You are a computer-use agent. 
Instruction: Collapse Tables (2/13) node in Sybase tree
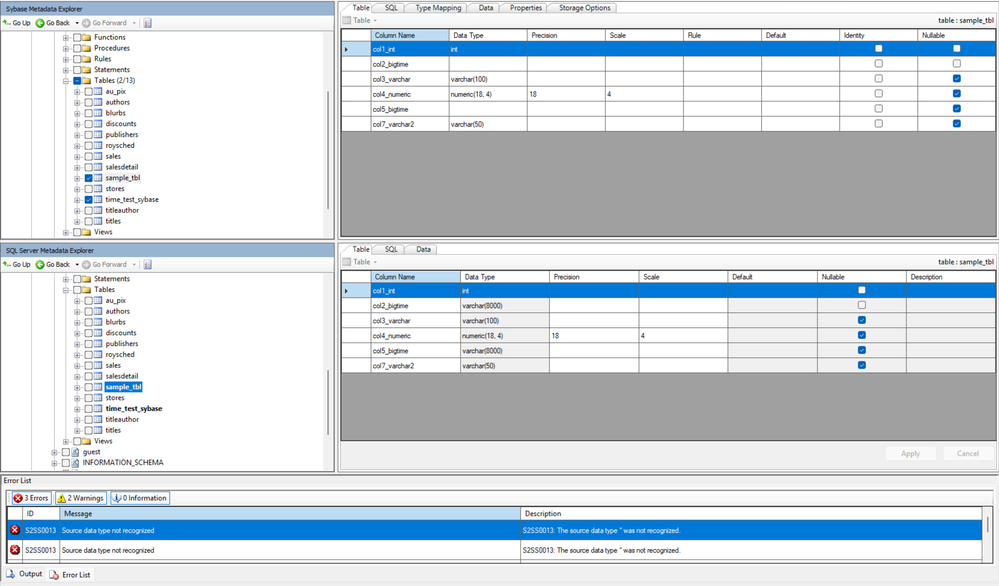pyautogui.click(x=66, y=82)
